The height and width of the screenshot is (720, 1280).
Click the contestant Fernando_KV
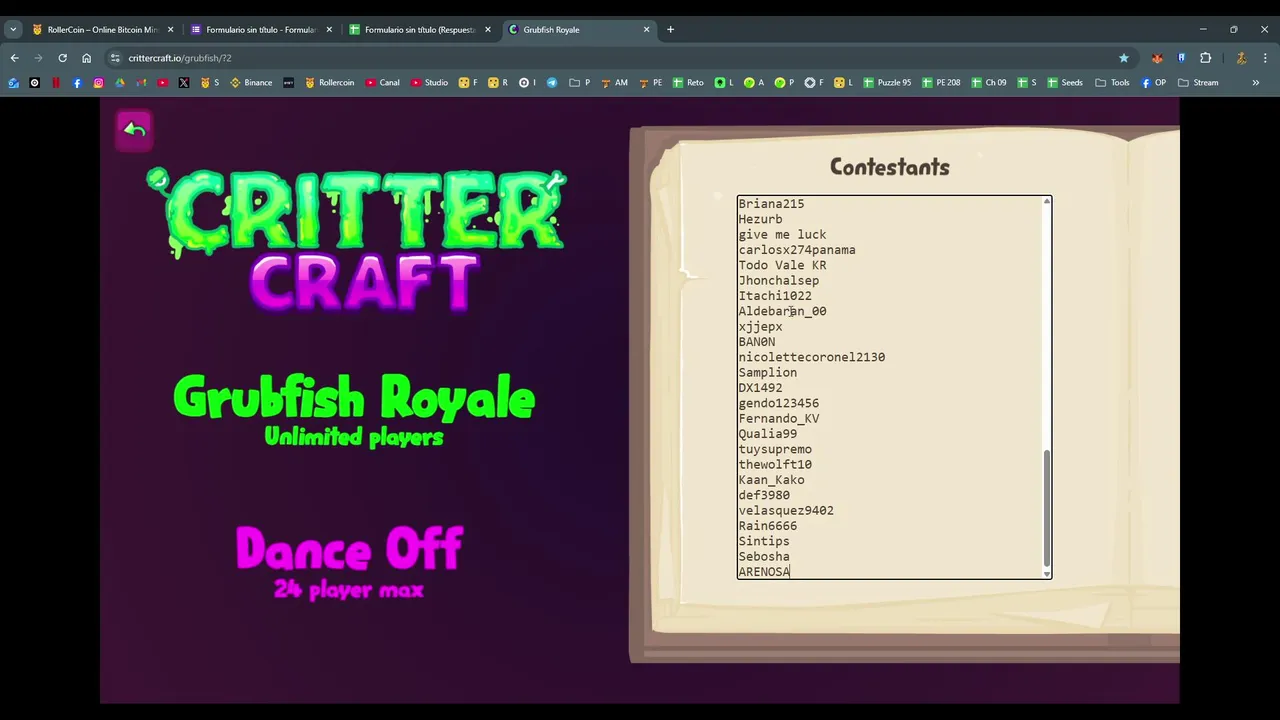(779, 419)
